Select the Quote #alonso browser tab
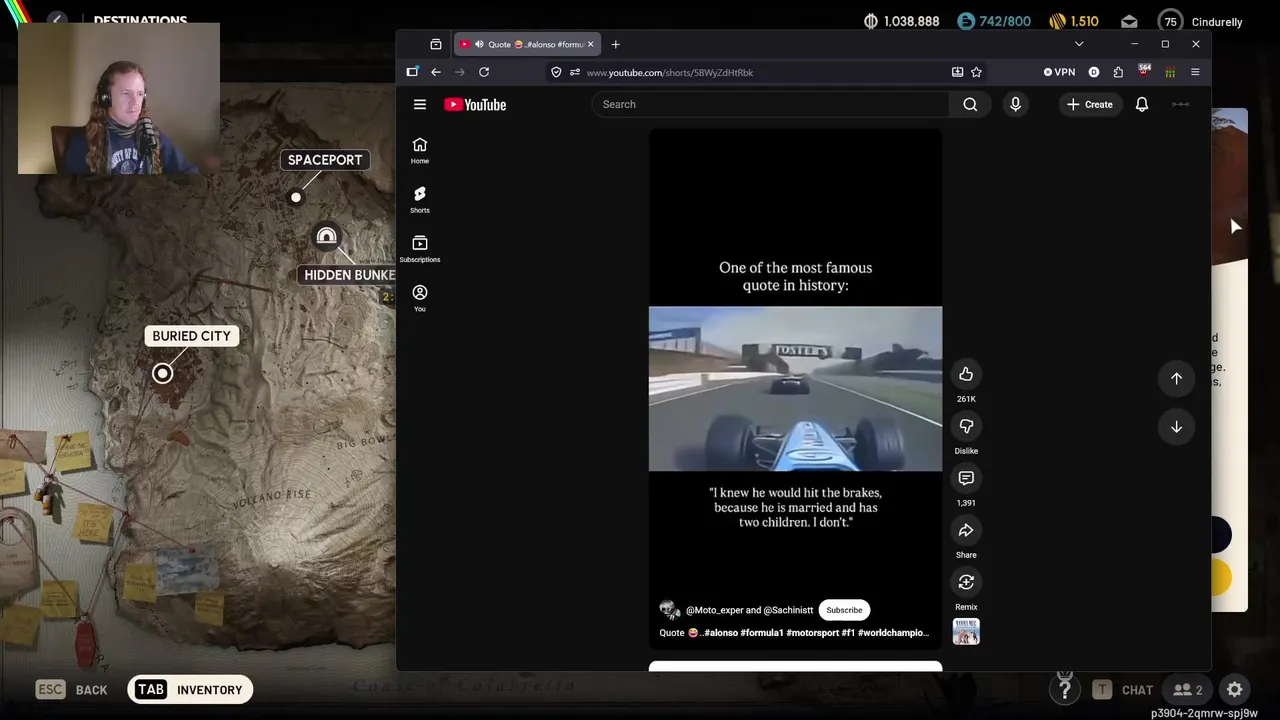 click(x=528, y=44)
